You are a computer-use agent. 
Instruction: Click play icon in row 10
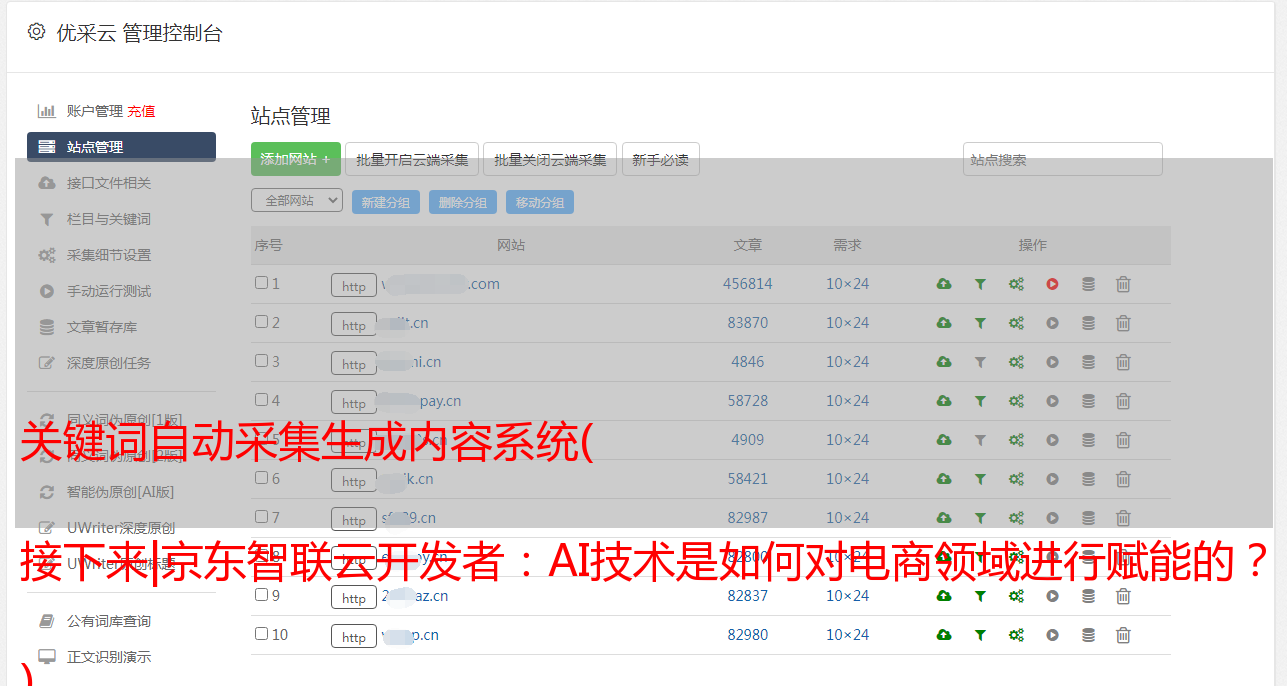[x=1052, y=635]
